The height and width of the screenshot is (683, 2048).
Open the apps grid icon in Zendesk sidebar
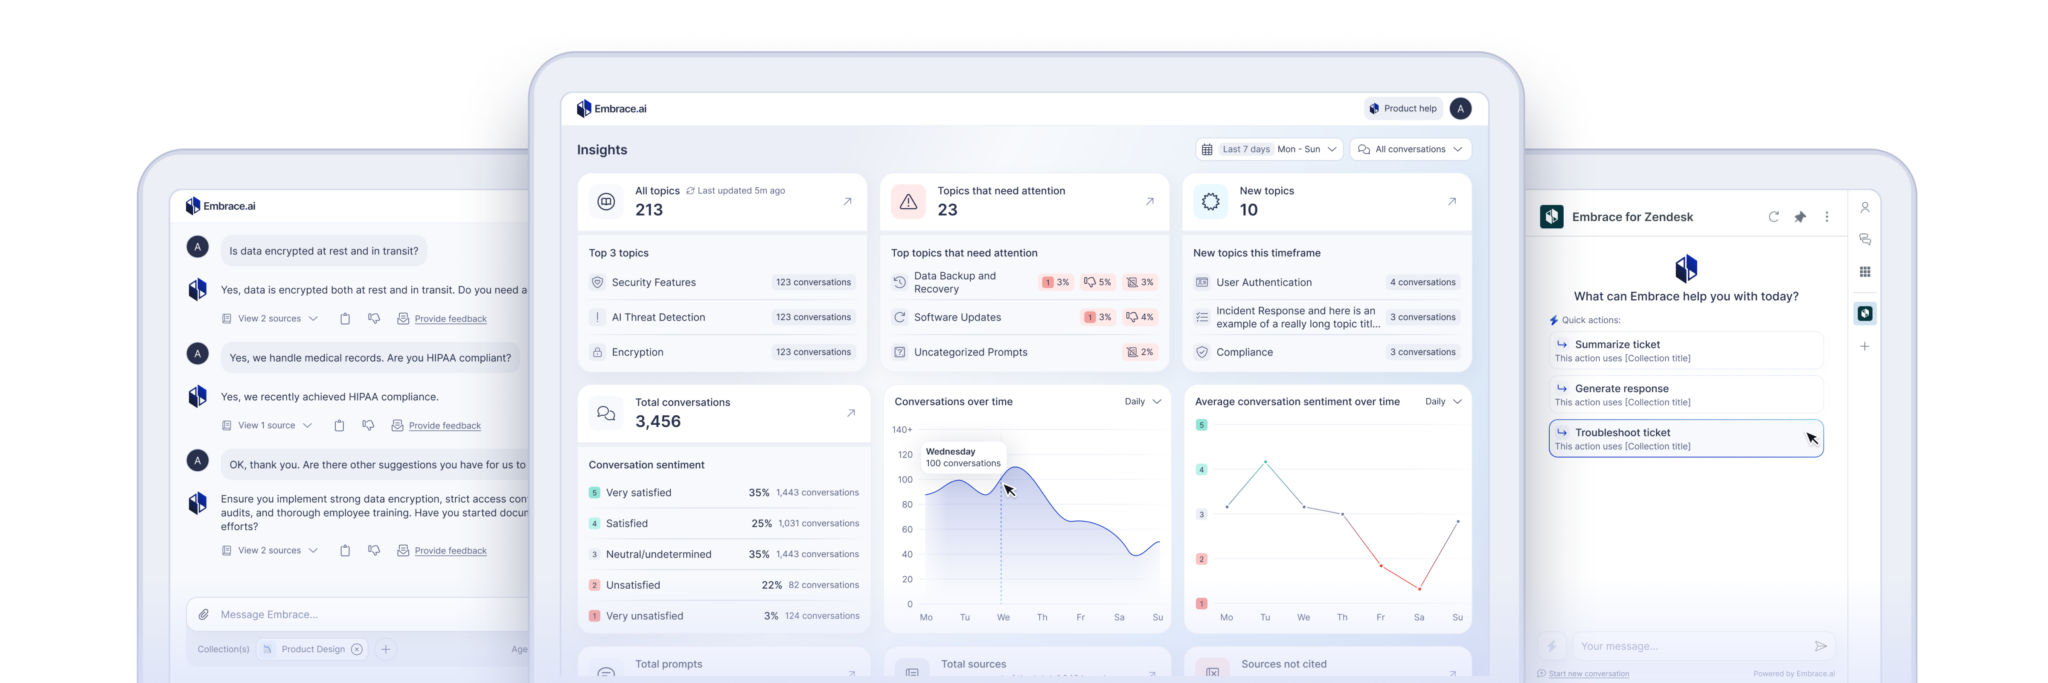(1865, 272)
